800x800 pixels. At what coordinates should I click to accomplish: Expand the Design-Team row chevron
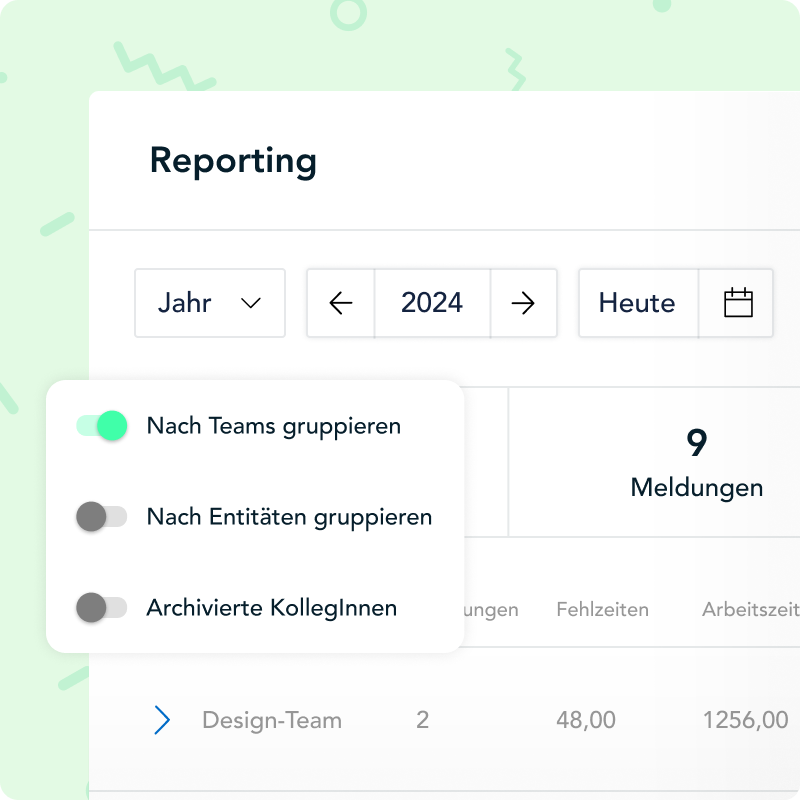click(x=162, y=720)
